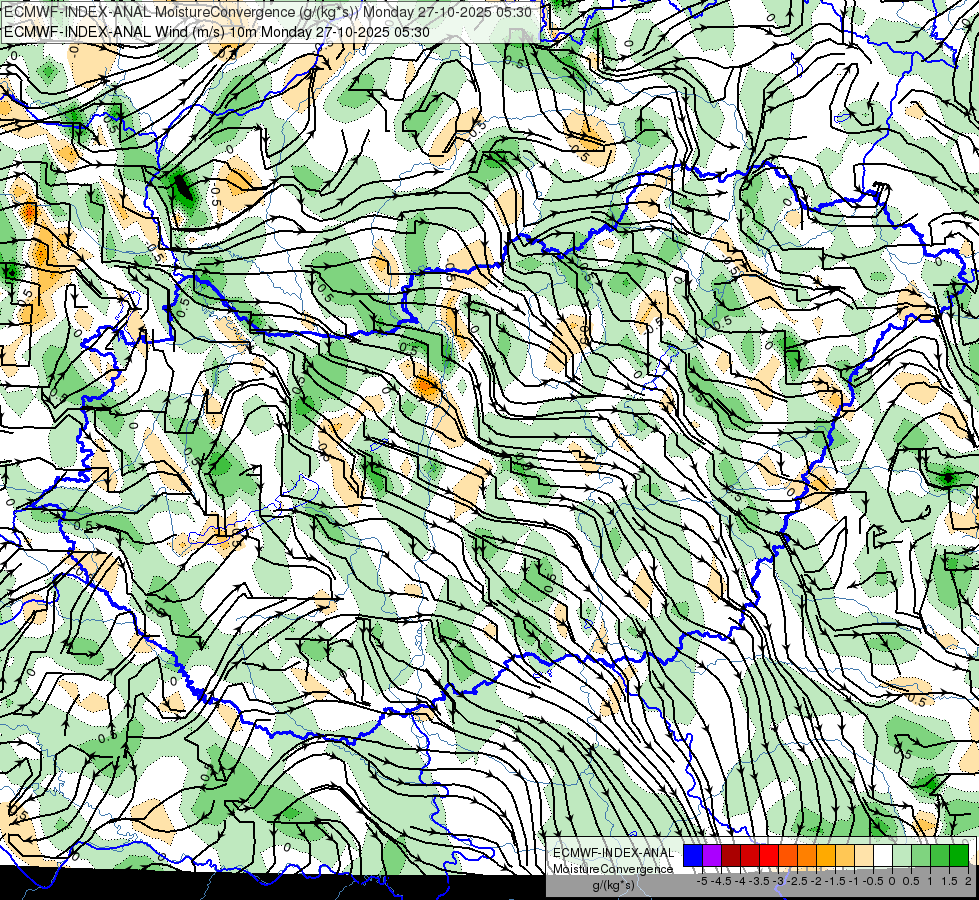This screenshot has height=900, width=979.
Task: Click the legend's ECMWF-INDEX-ANAL label
Action: pyautogui.click(x=614, y=853)
